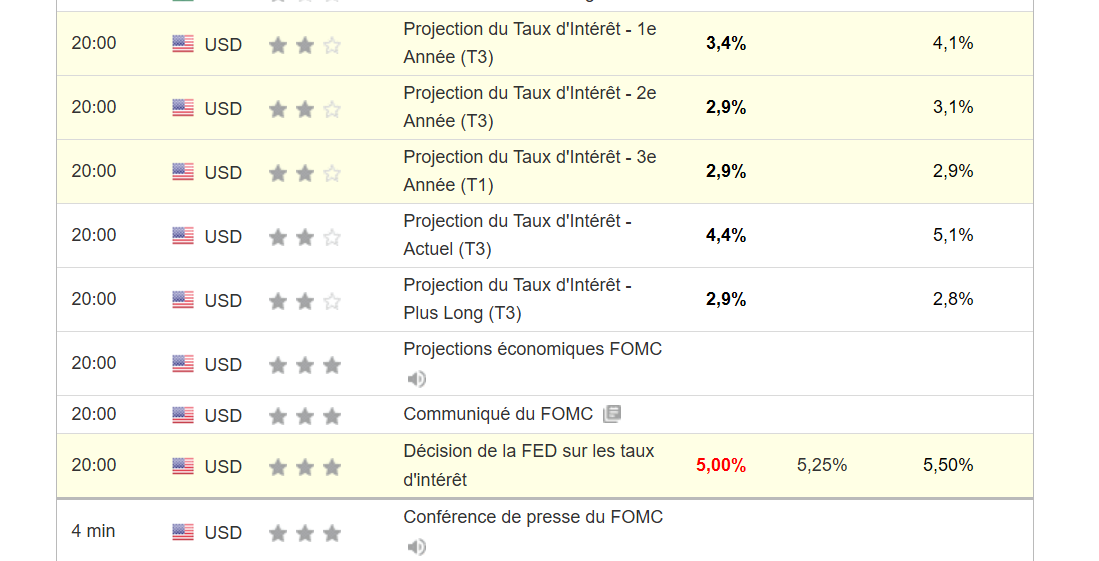Viewport: 1099px width, 561px height.
Task: Click importance stars in 1e Année (T3) row
Action: (x=305, y=45)
